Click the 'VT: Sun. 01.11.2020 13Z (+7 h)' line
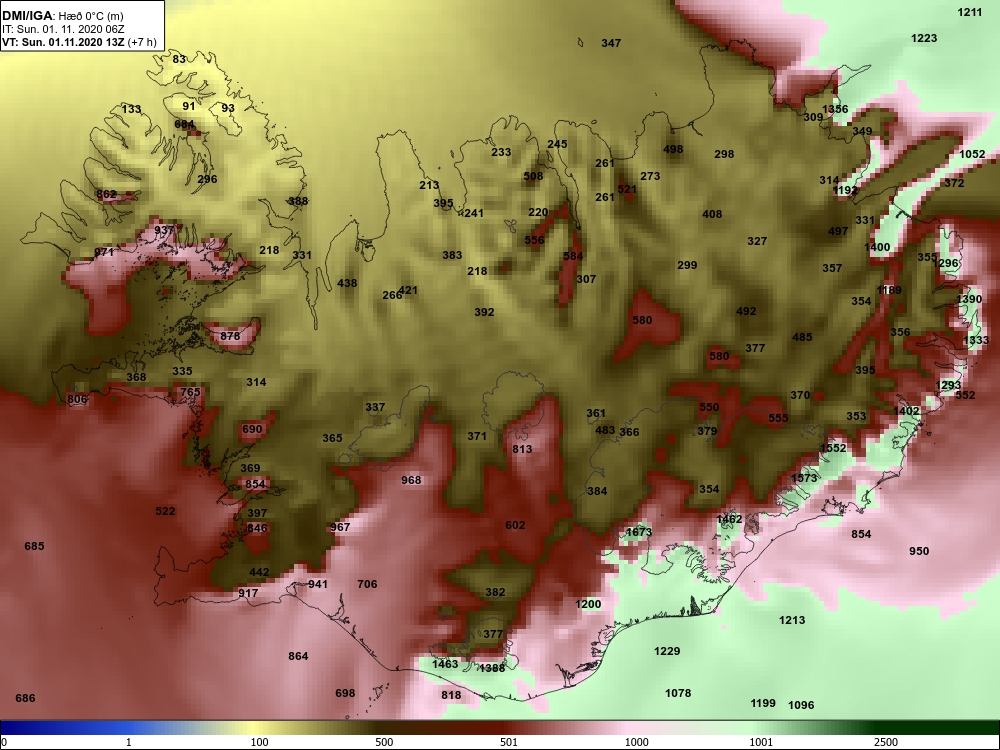 point(79,42)
